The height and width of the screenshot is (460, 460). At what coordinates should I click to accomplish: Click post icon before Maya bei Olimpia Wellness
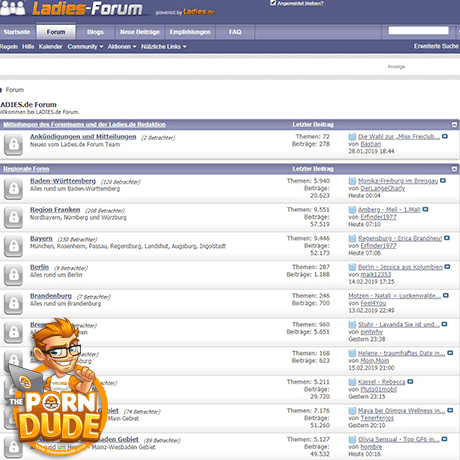[352, 410]
